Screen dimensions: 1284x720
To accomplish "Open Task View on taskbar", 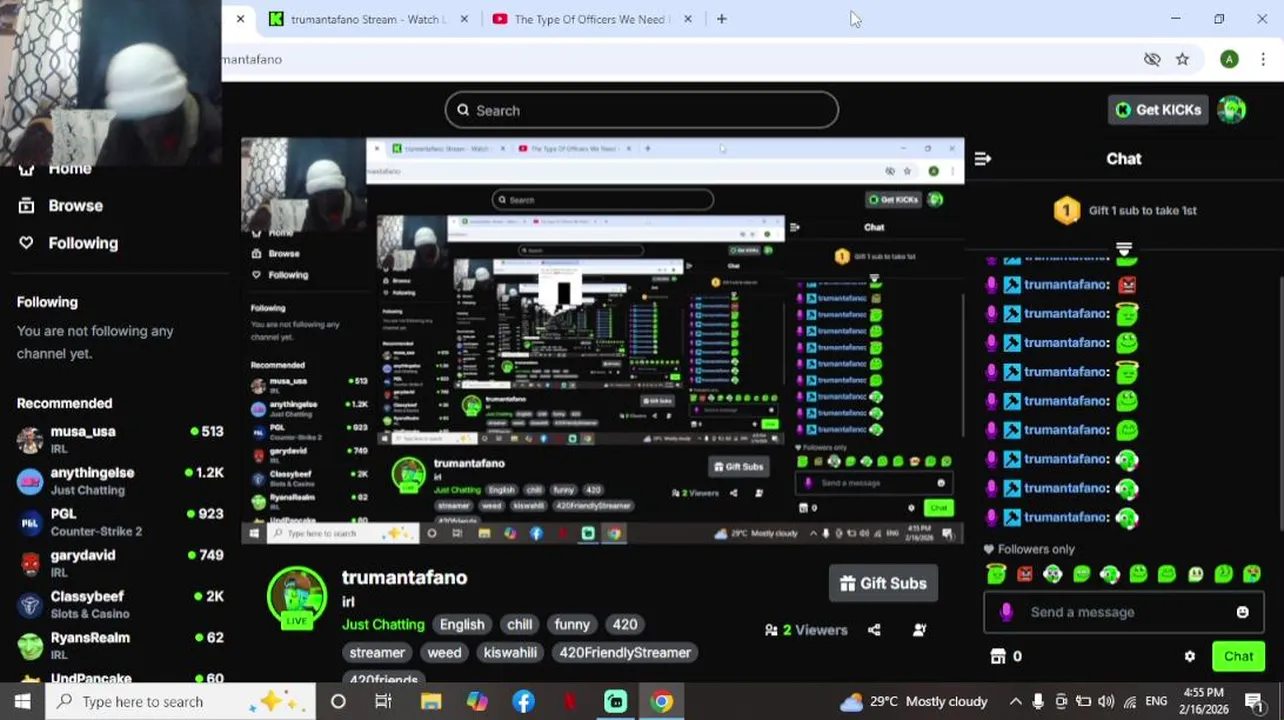I will point(383,702).
